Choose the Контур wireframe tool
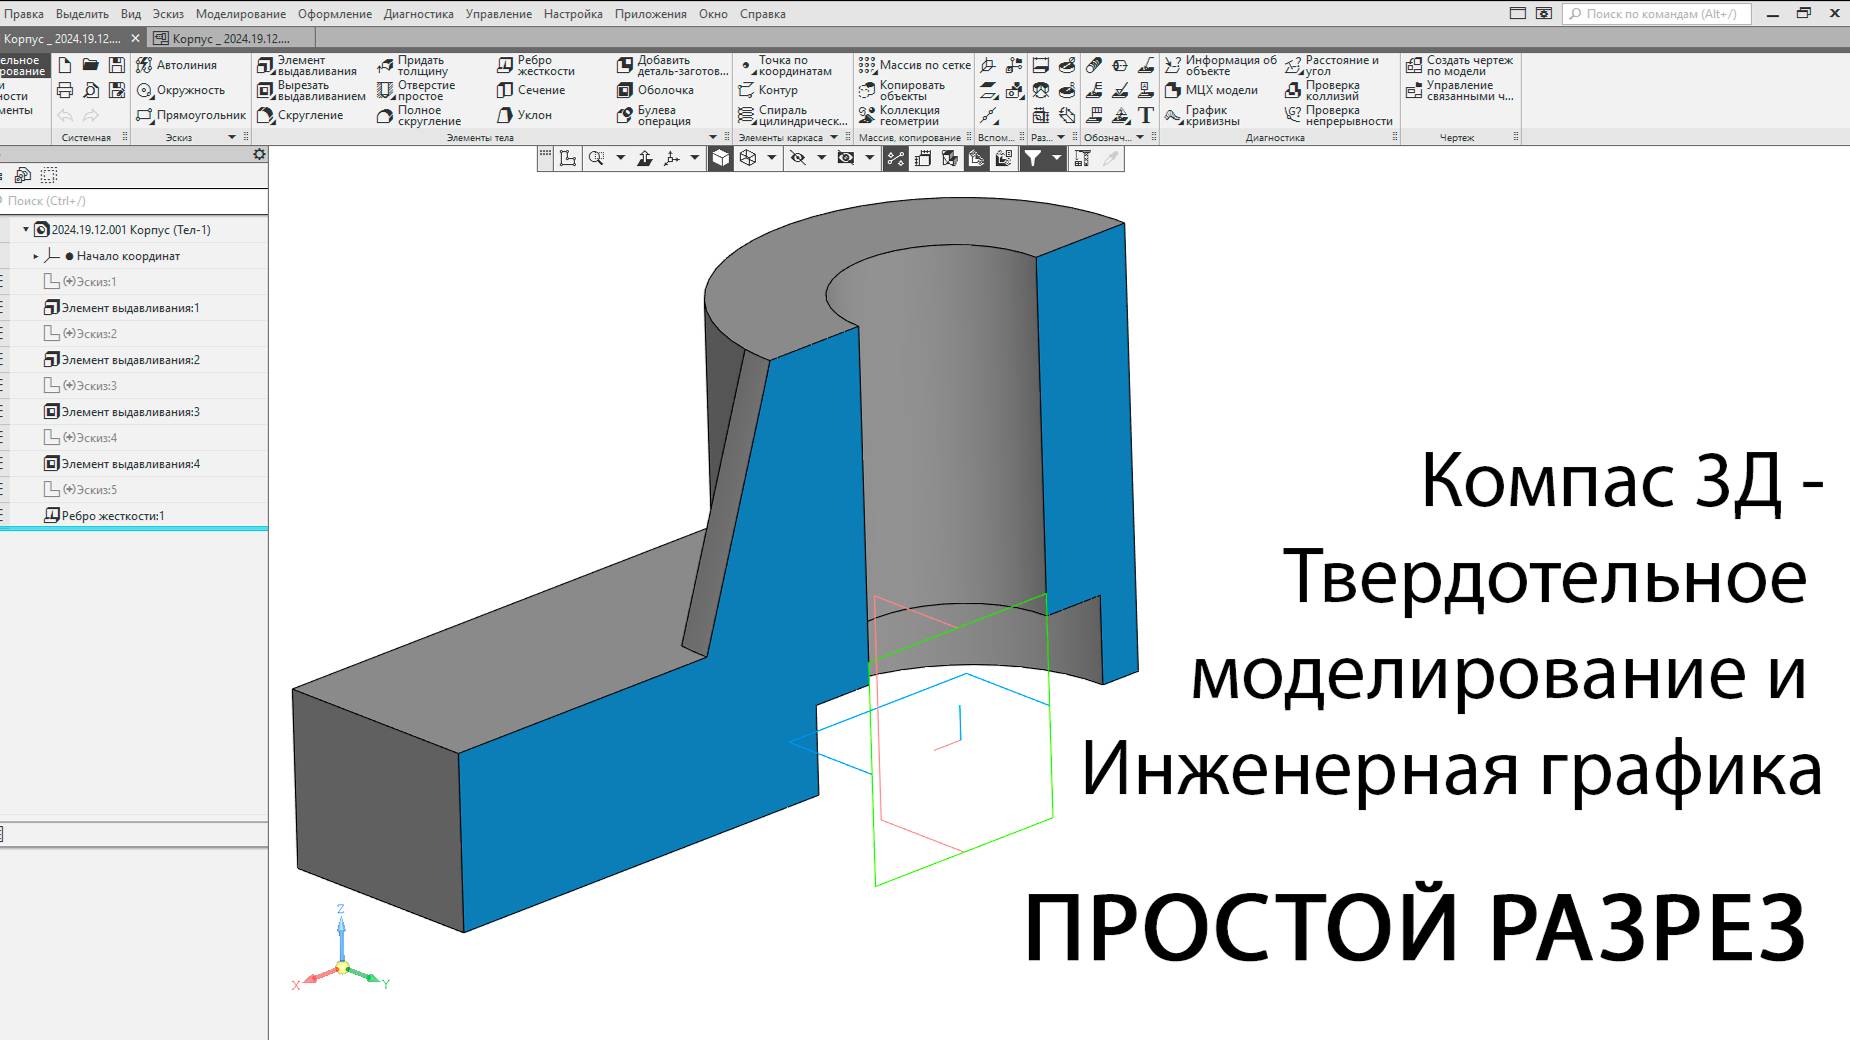This screenshot has height=1040, width=1850. point(768,90)
